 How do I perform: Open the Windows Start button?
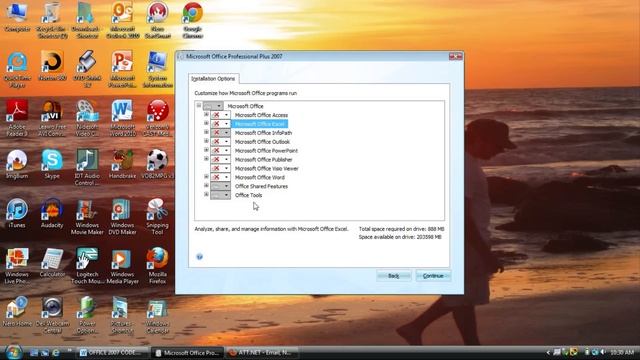pos(13,352)
